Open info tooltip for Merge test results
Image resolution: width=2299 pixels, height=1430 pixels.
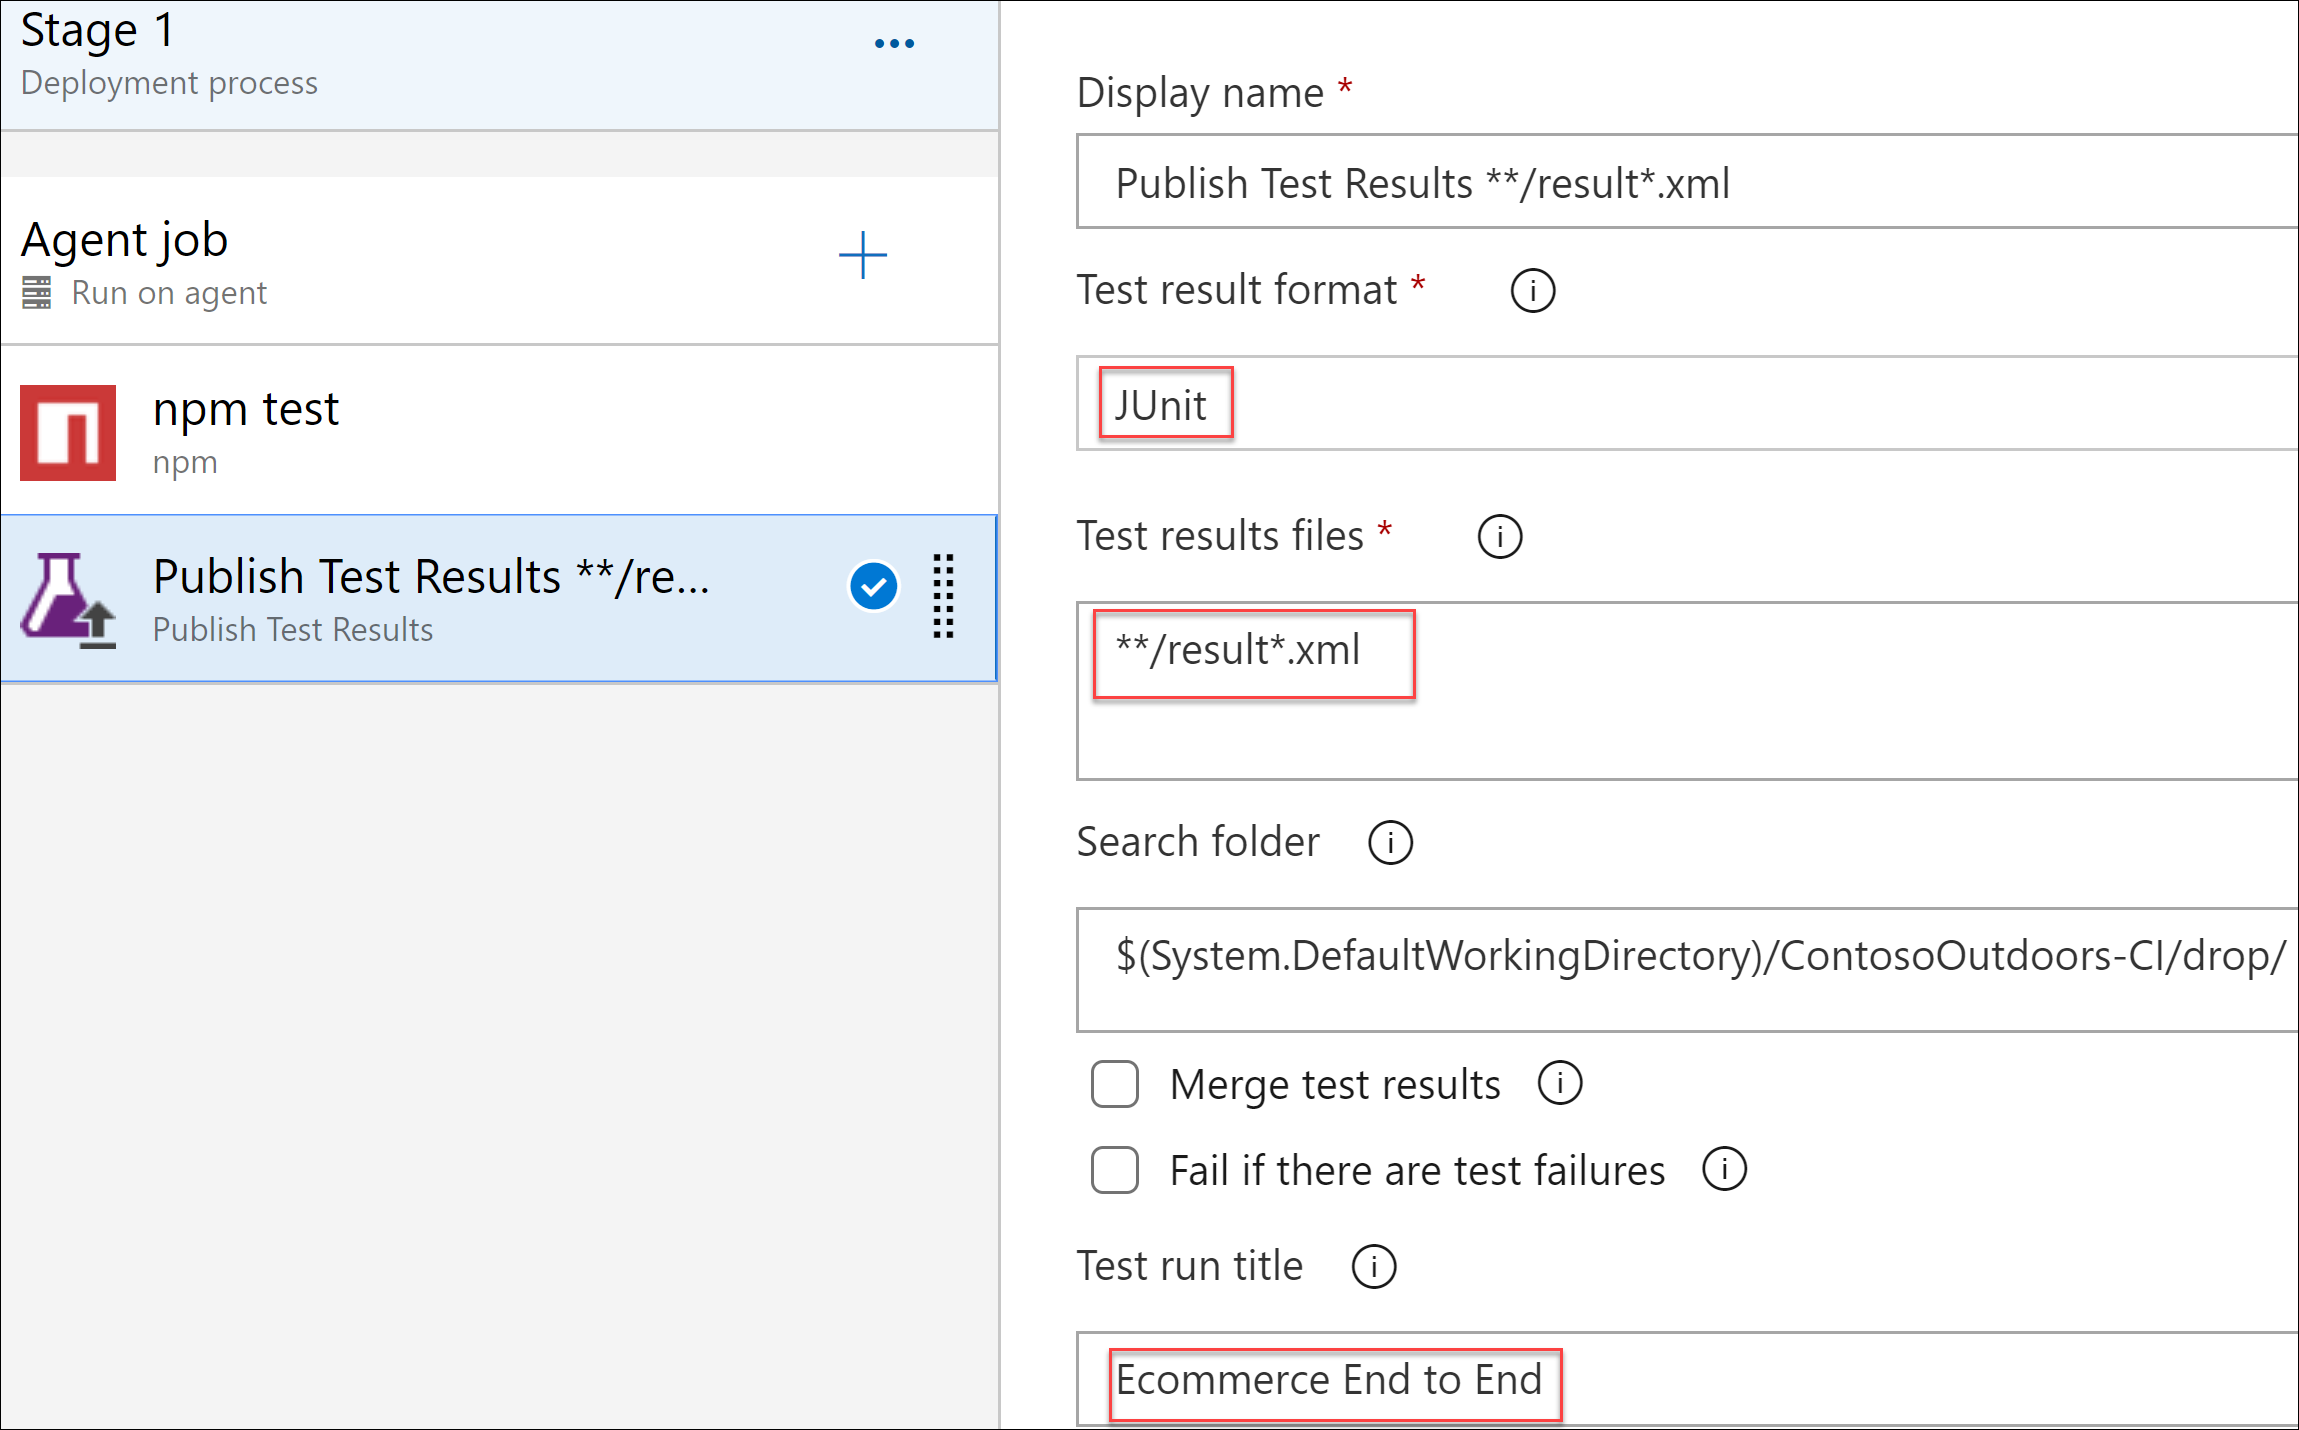point(1560,1082)
